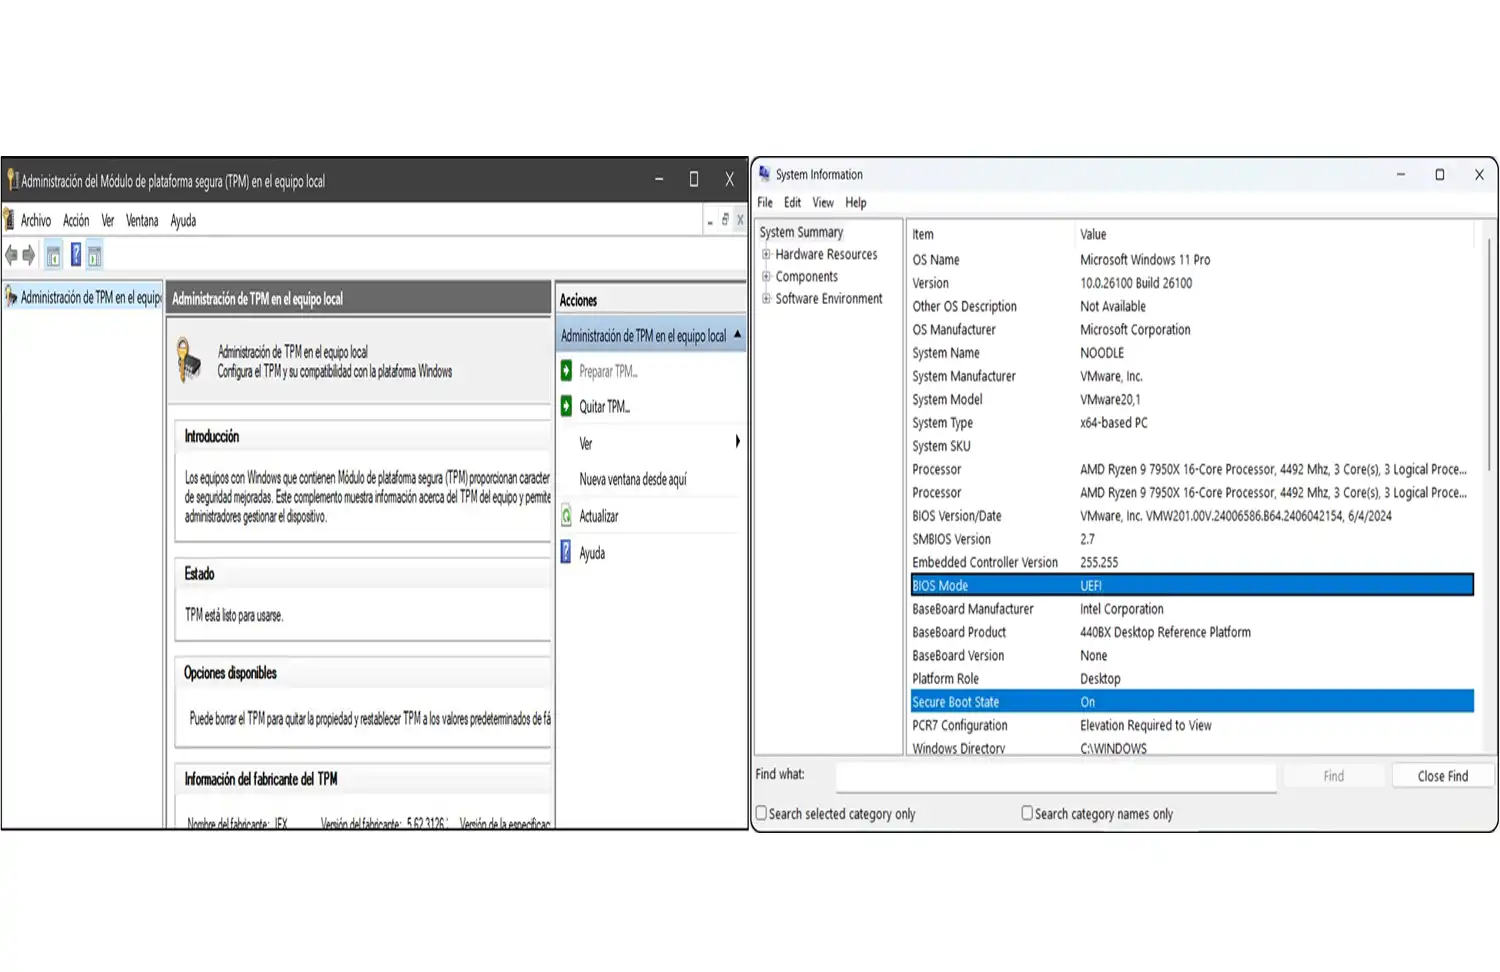The image size is (1500, 972).
Task: Open the Ver submenu arrow in Acciones
Action: pos(738,442)
